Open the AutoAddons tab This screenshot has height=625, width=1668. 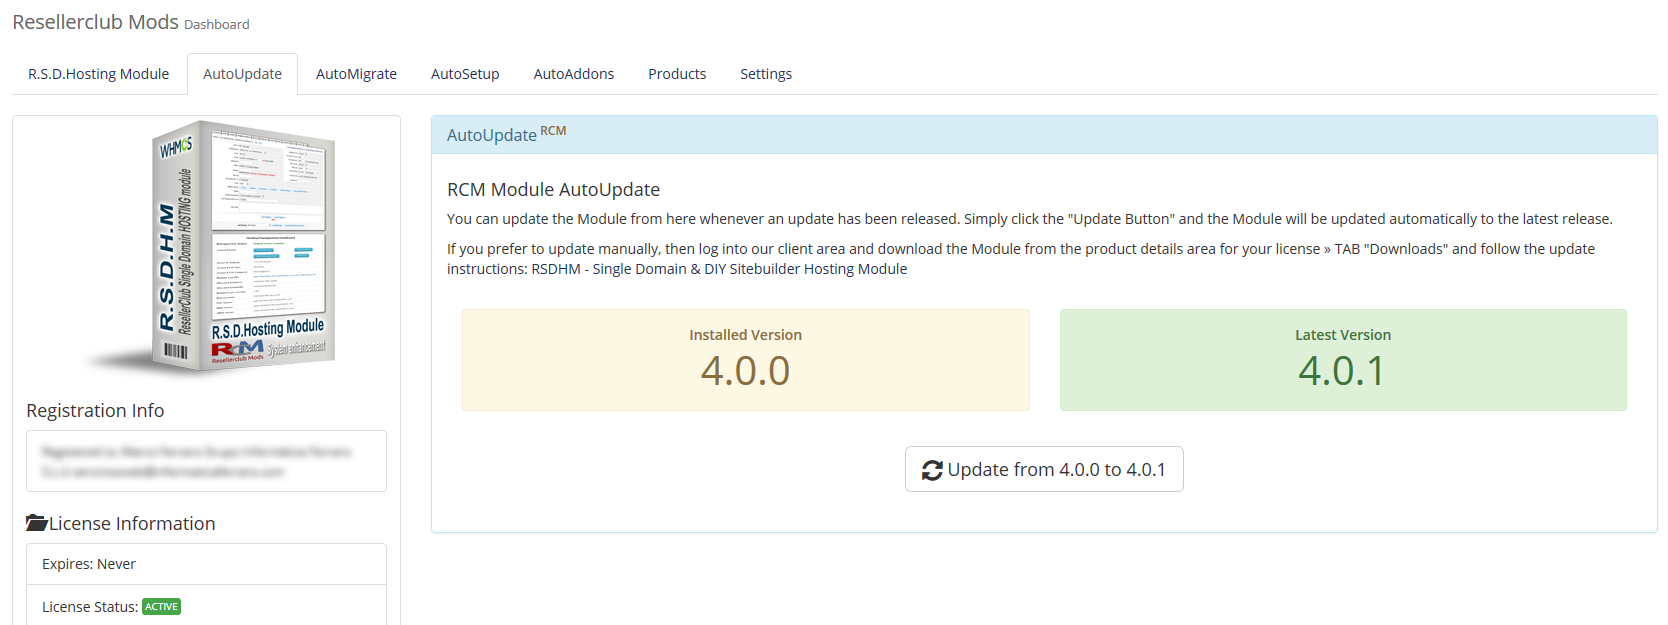click(574, 74)
